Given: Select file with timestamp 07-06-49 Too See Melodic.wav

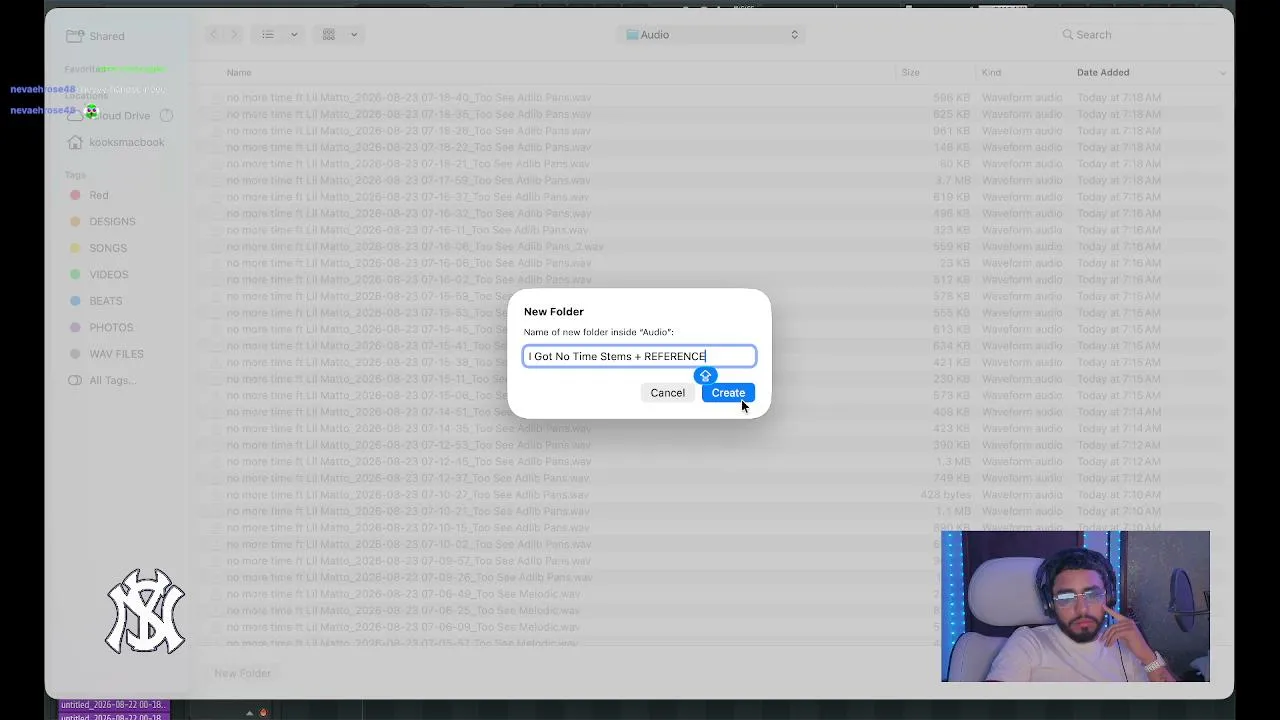Looking at the screenshot, I should click(403, 594).
